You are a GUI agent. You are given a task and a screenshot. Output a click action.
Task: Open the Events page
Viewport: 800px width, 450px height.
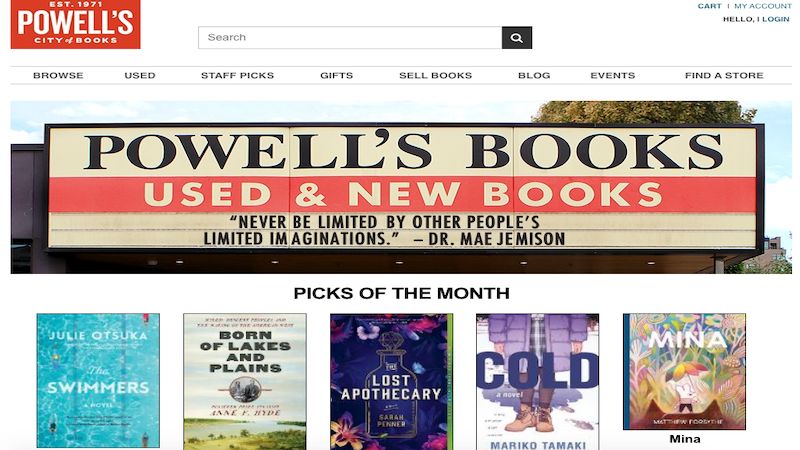[x=612, y=76]
